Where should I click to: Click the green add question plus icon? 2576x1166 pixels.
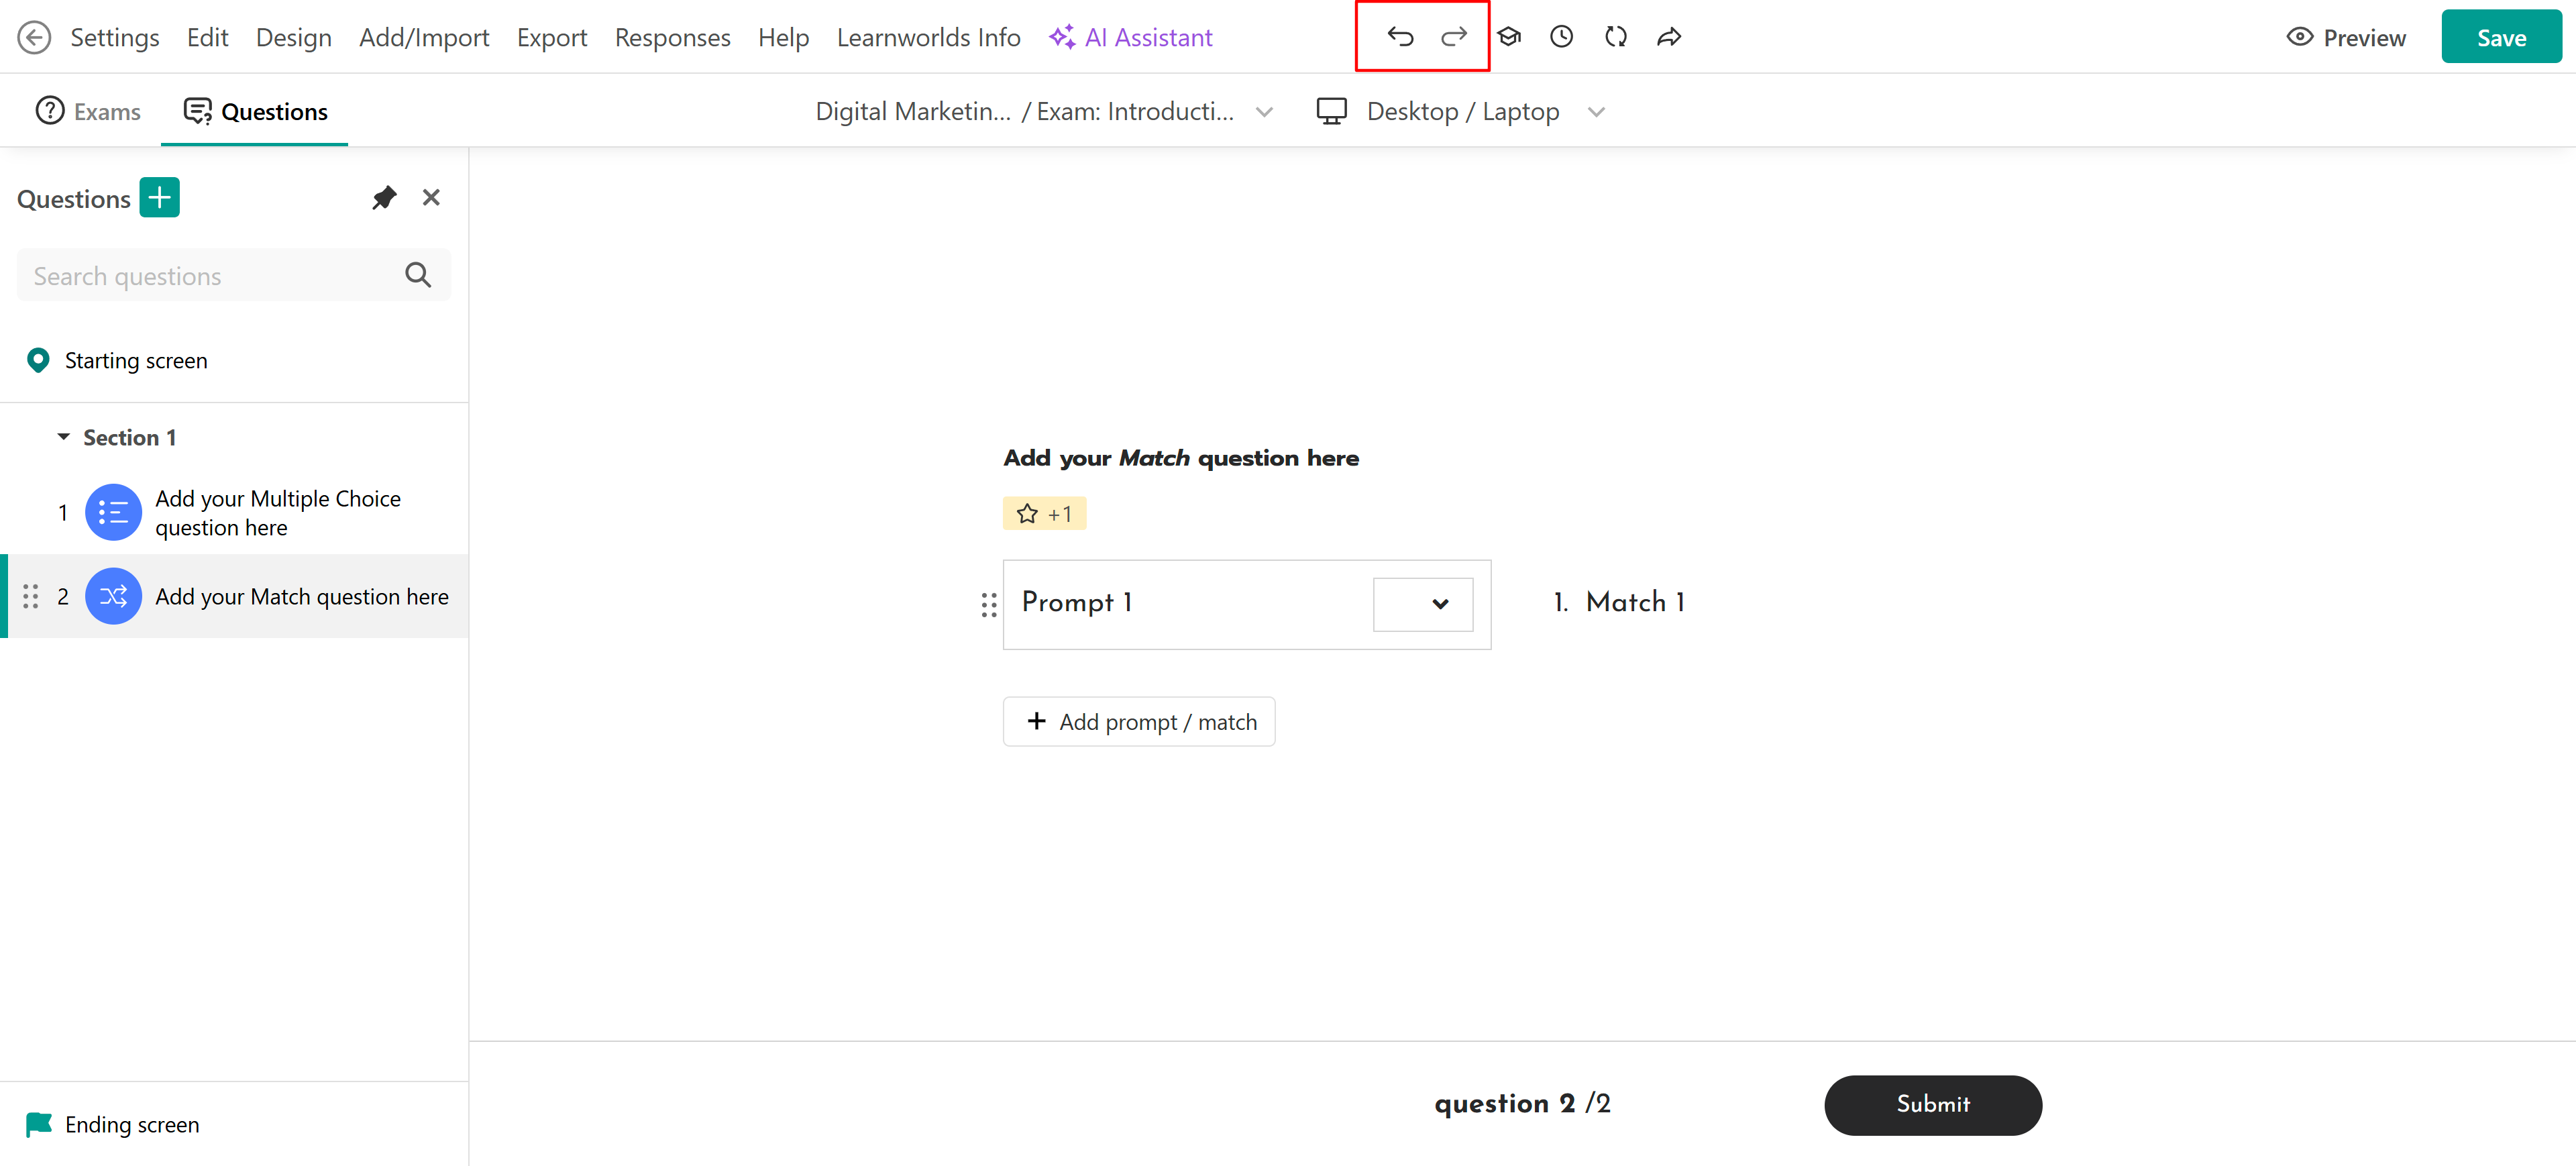coord(159,198)
